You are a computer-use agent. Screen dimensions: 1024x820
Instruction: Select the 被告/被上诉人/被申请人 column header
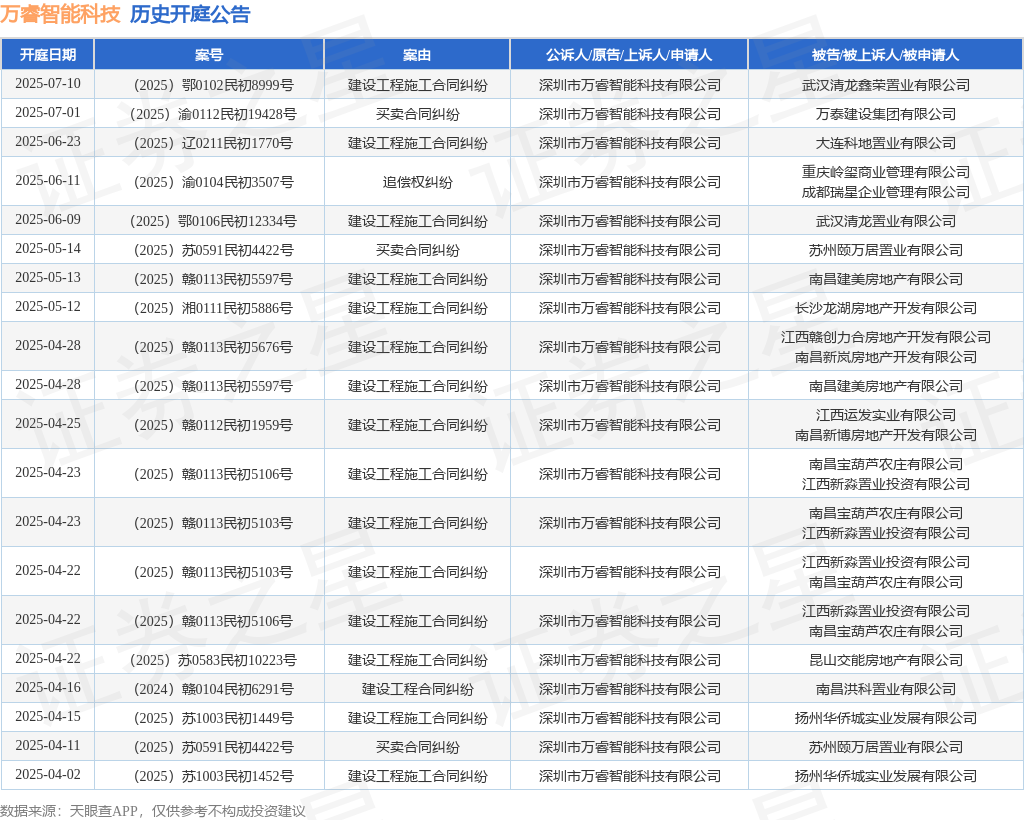886,55
